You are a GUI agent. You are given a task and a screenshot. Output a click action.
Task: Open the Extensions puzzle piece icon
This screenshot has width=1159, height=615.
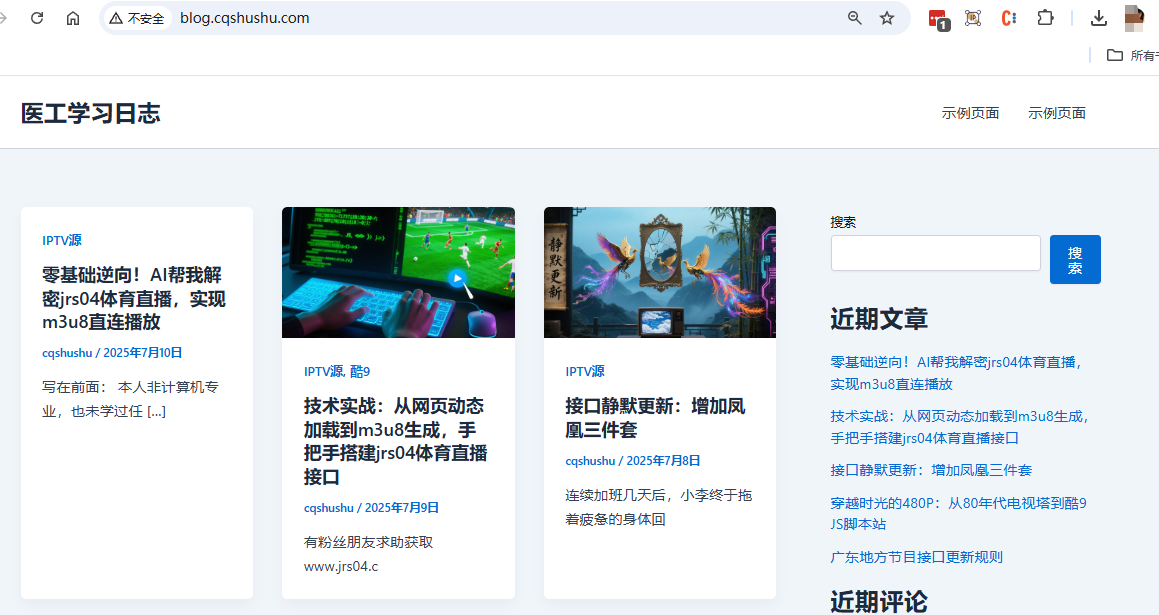pos(1045,18)
